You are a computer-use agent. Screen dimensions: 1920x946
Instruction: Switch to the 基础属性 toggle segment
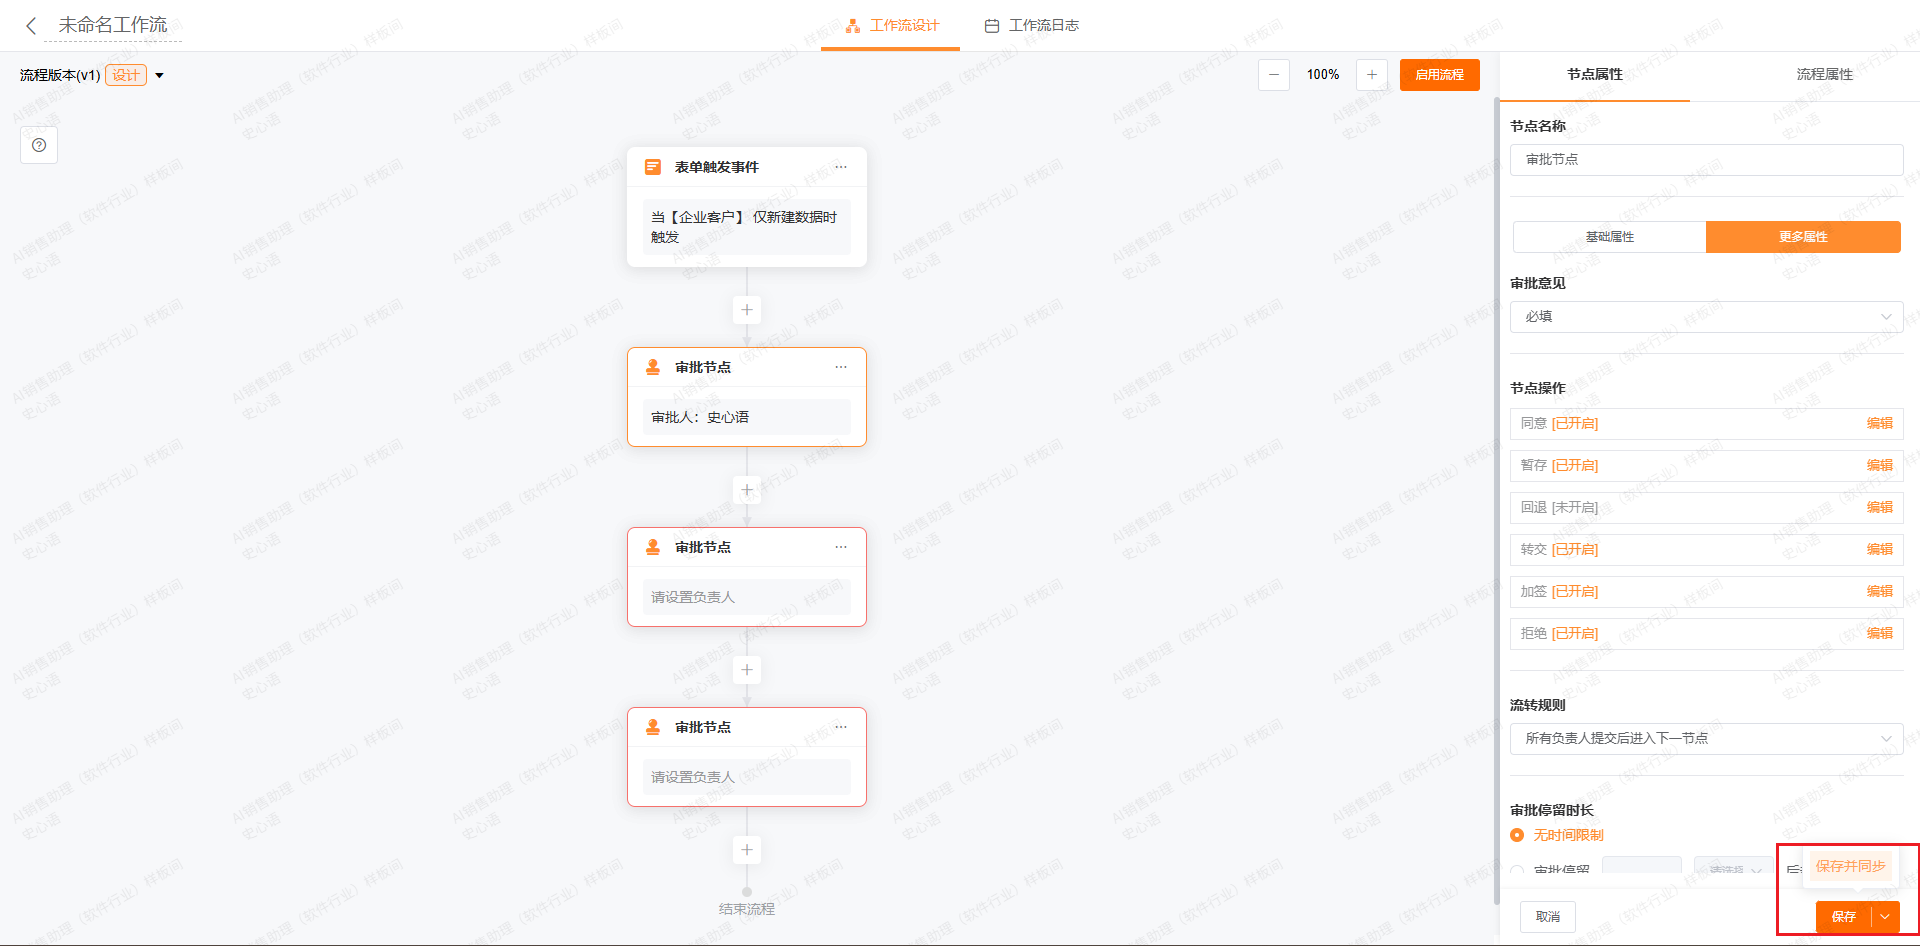point(1609,237)
